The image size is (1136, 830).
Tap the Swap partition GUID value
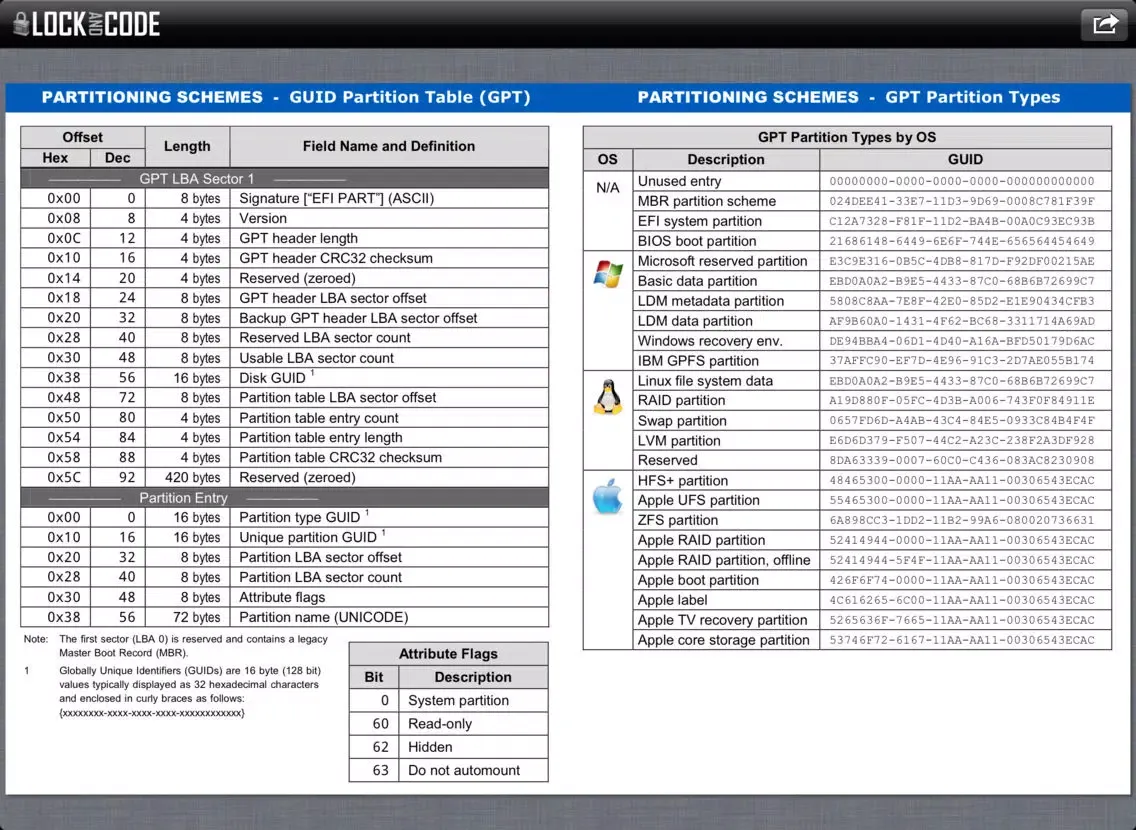[x=961, y=421]
